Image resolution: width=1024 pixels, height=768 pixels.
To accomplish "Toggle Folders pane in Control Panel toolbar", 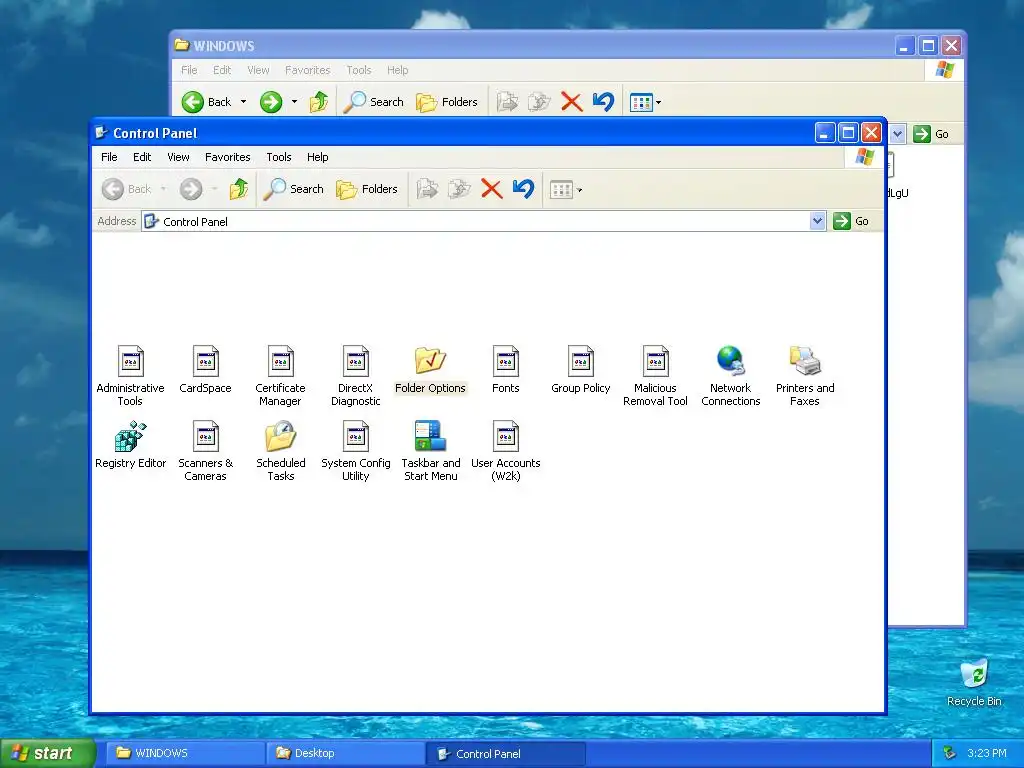I will pyautogui.click(x=366, y=189).
